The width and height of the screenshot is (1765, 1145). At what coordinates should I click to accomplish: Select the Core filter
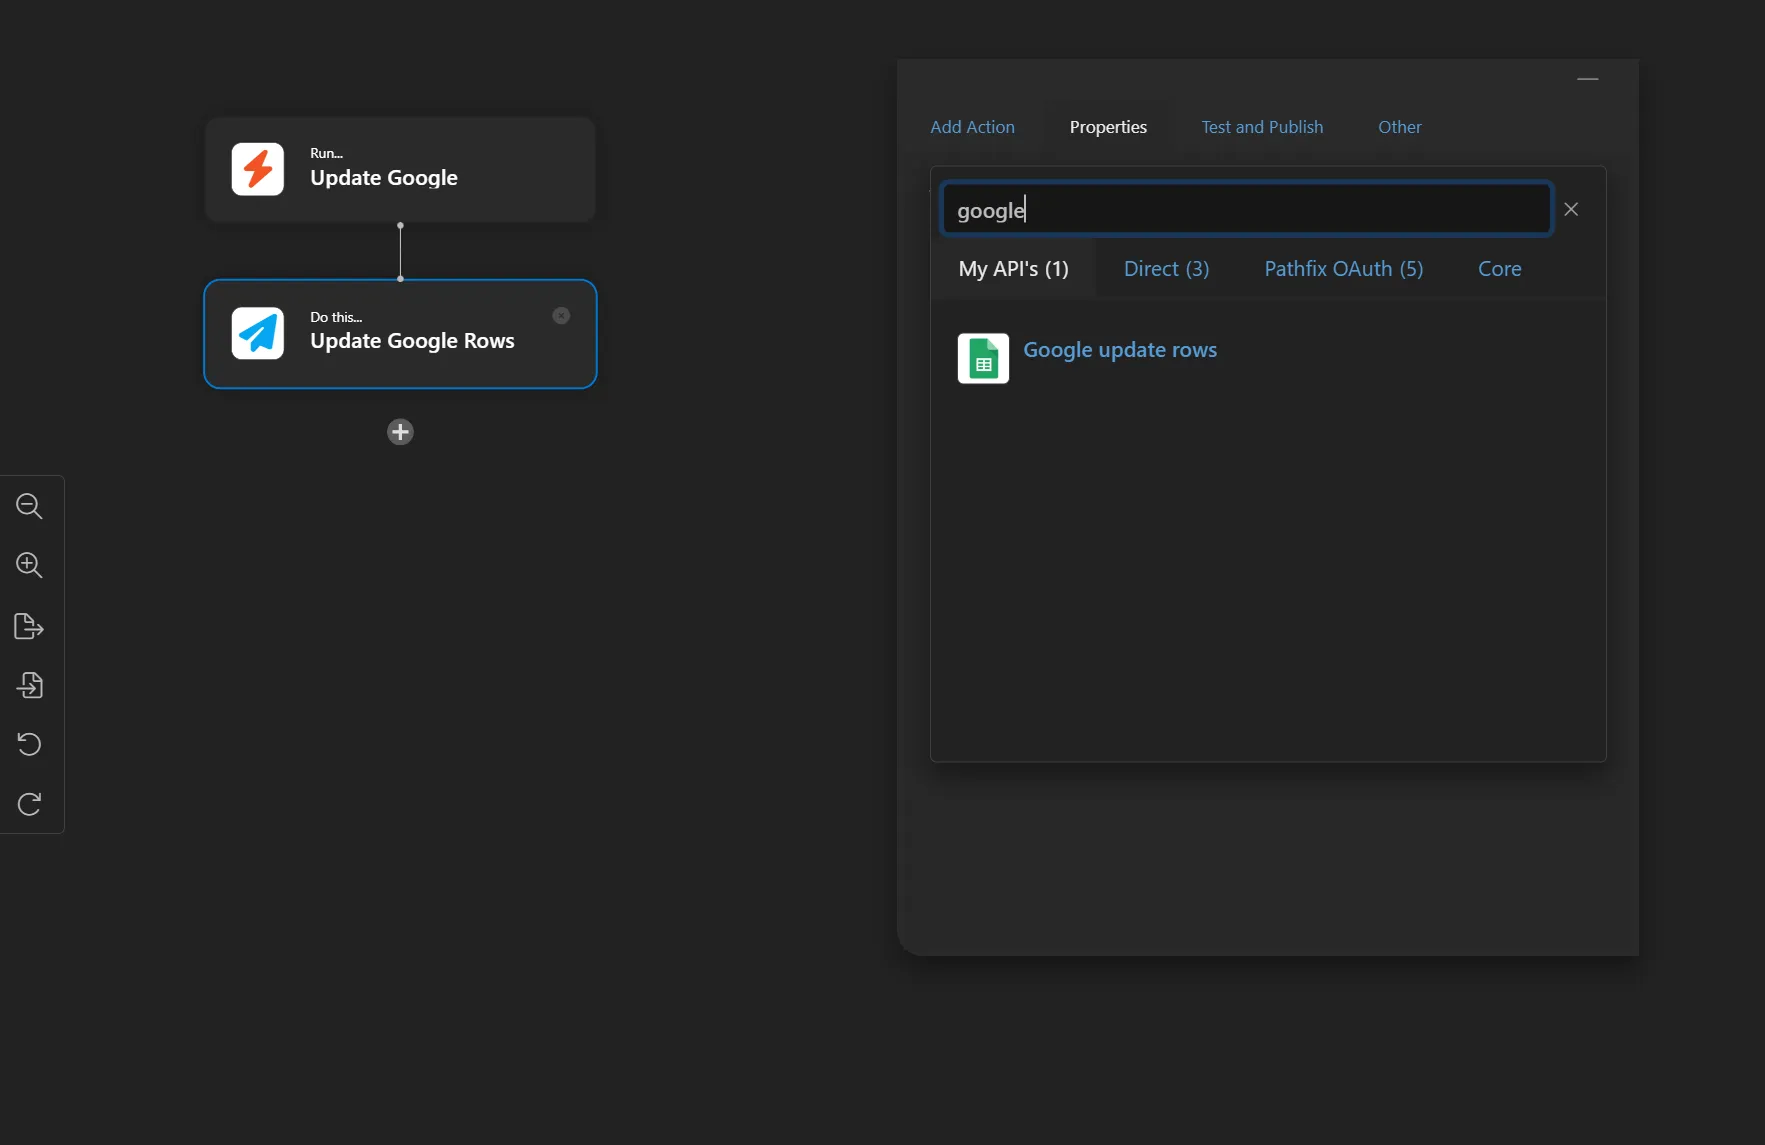coord(1499,269)
